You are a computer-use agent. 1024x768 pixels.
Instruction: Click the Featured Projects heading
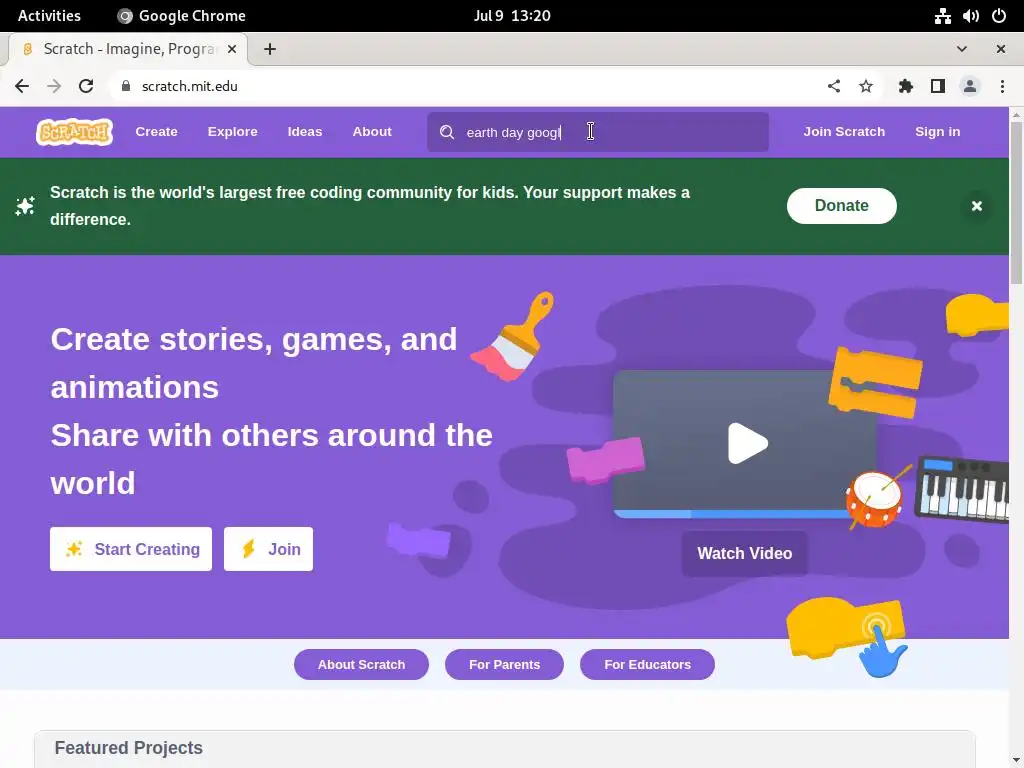tap(129, 748)
